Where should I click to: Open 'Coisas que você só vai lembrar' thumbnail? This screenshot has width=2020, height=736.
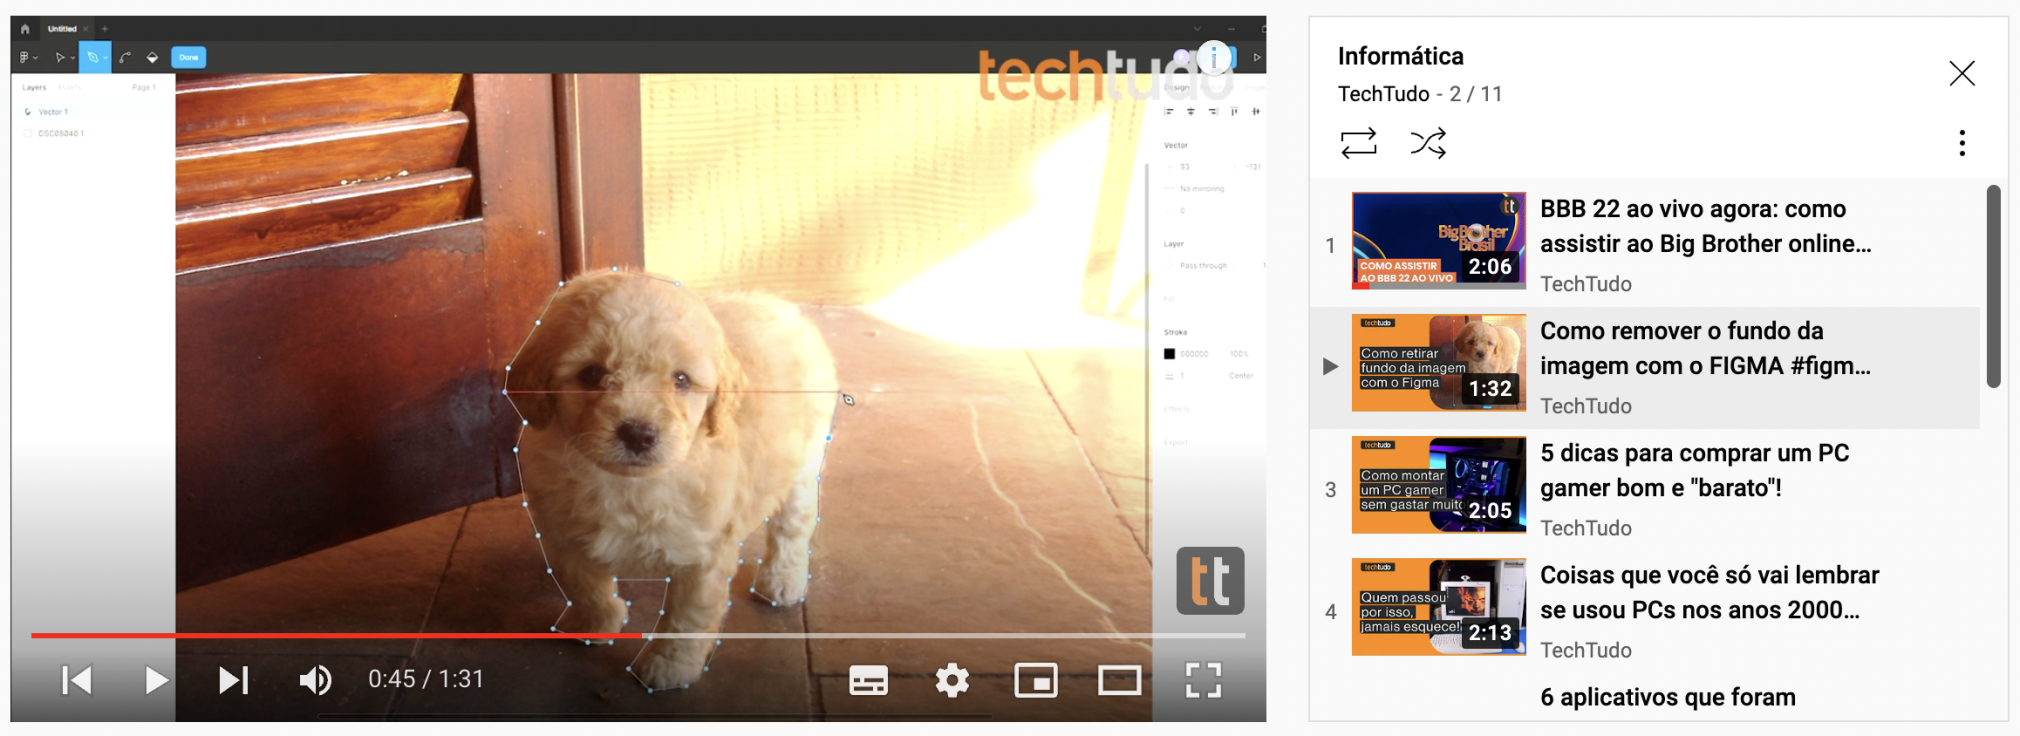(1439, 607)
